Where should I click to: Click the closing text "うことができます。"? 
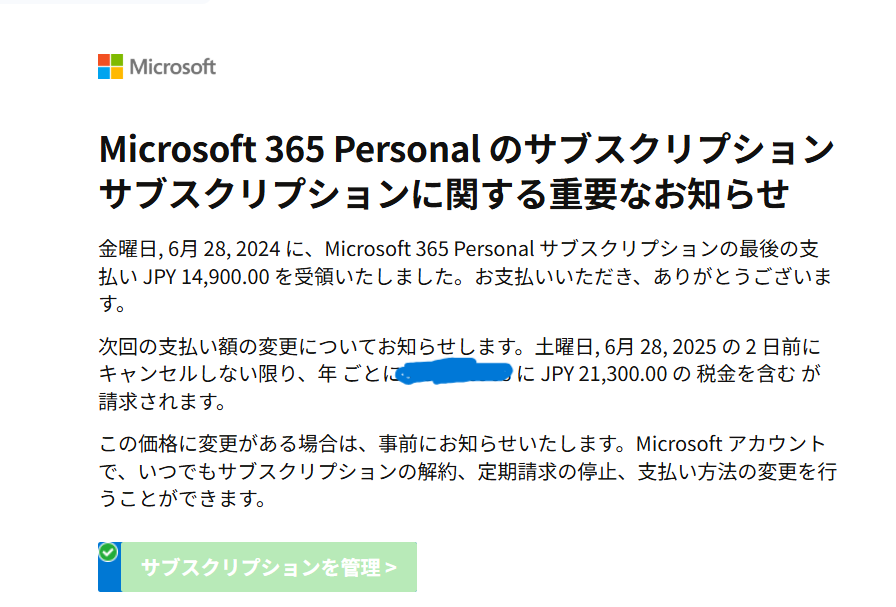(182, 498)
